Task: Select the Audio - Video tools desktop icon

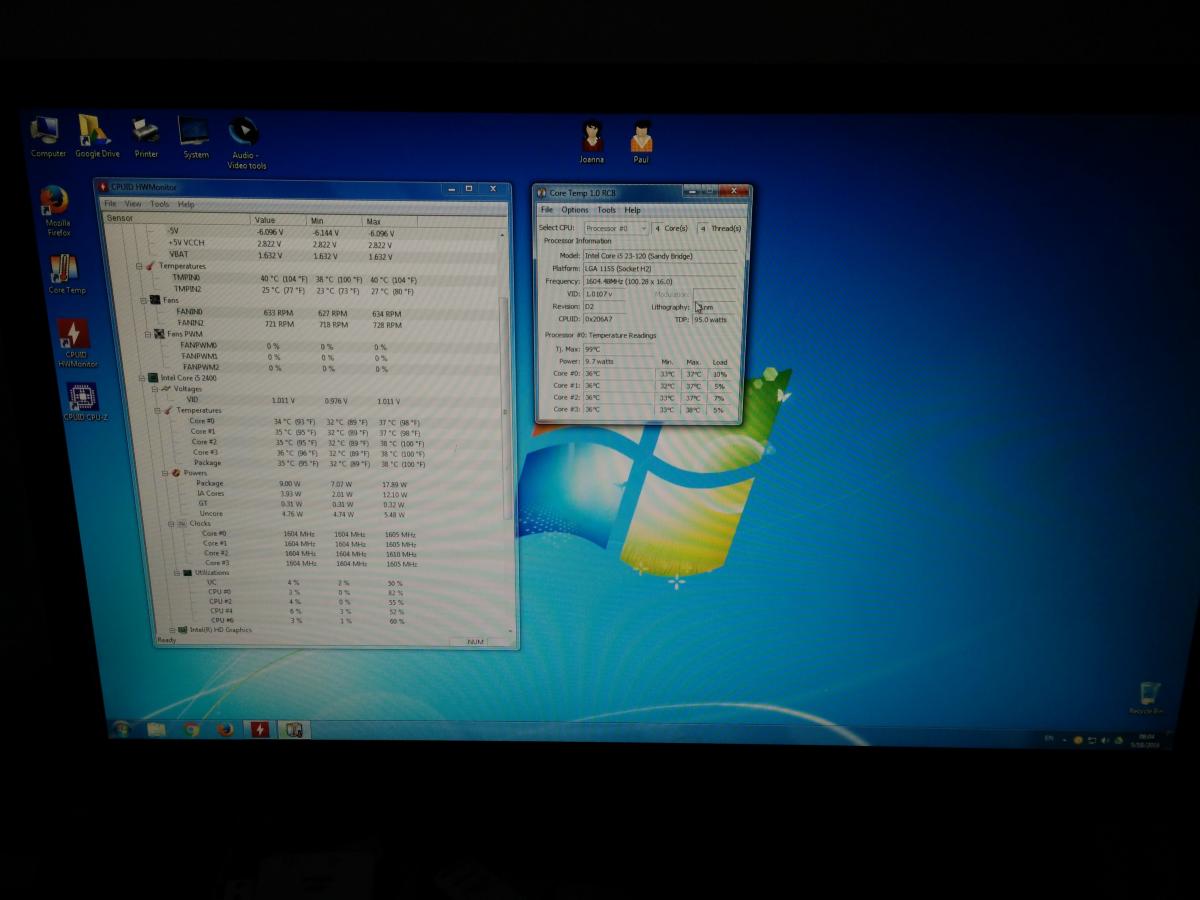Action: point(244,143)
